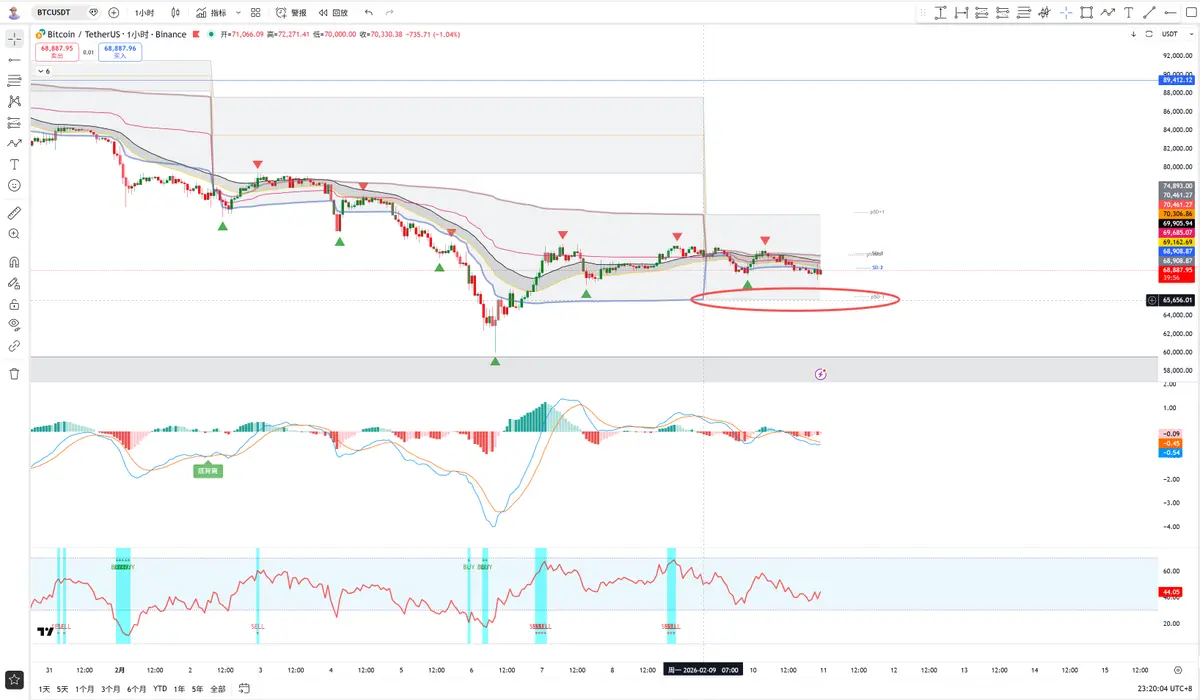
Task: Select the trend line tool in floating toolbar
Action: 1149,12
